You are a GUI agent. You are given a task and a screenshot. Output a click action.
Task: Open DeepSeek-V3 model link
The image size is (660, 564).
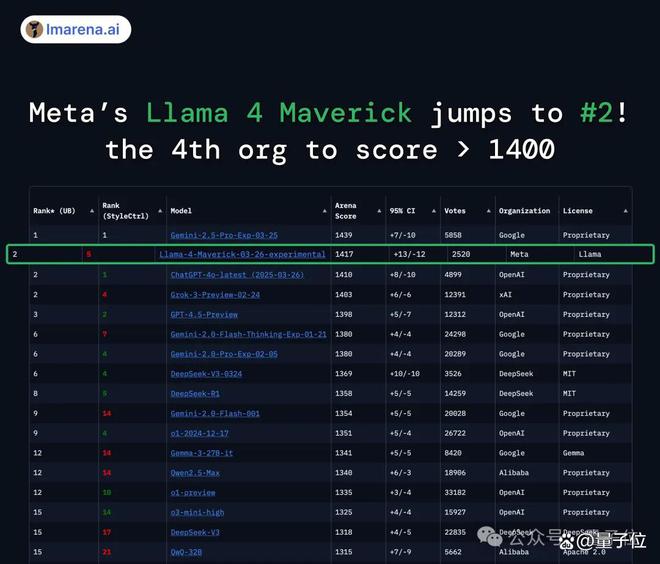click(195, 532)
